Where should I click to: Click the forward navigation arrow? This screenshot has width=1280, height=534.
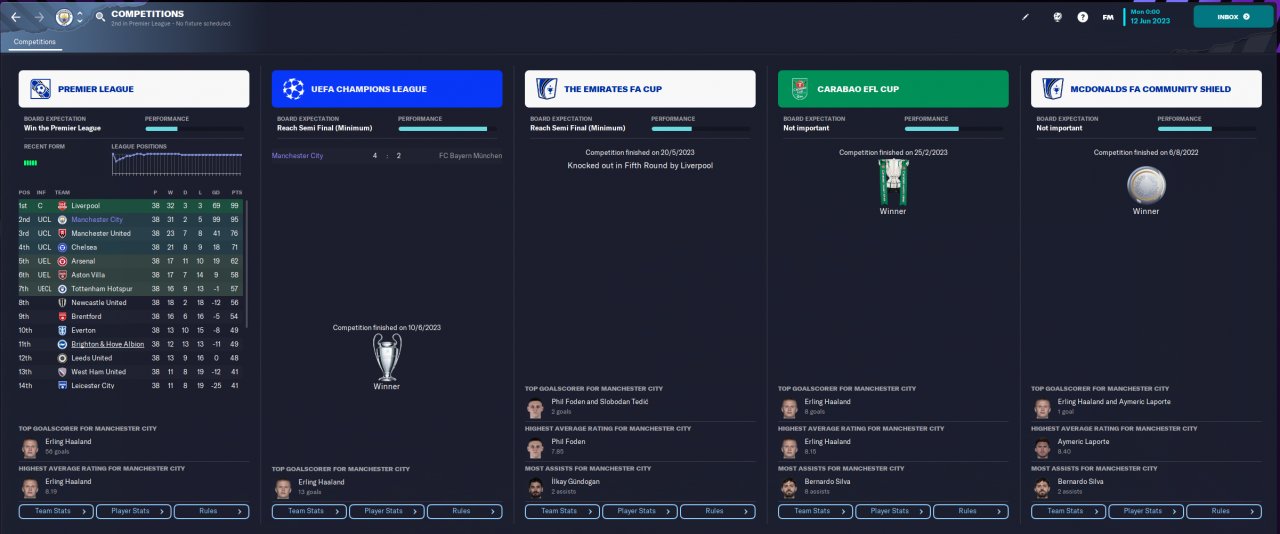[x=39, y=17]
